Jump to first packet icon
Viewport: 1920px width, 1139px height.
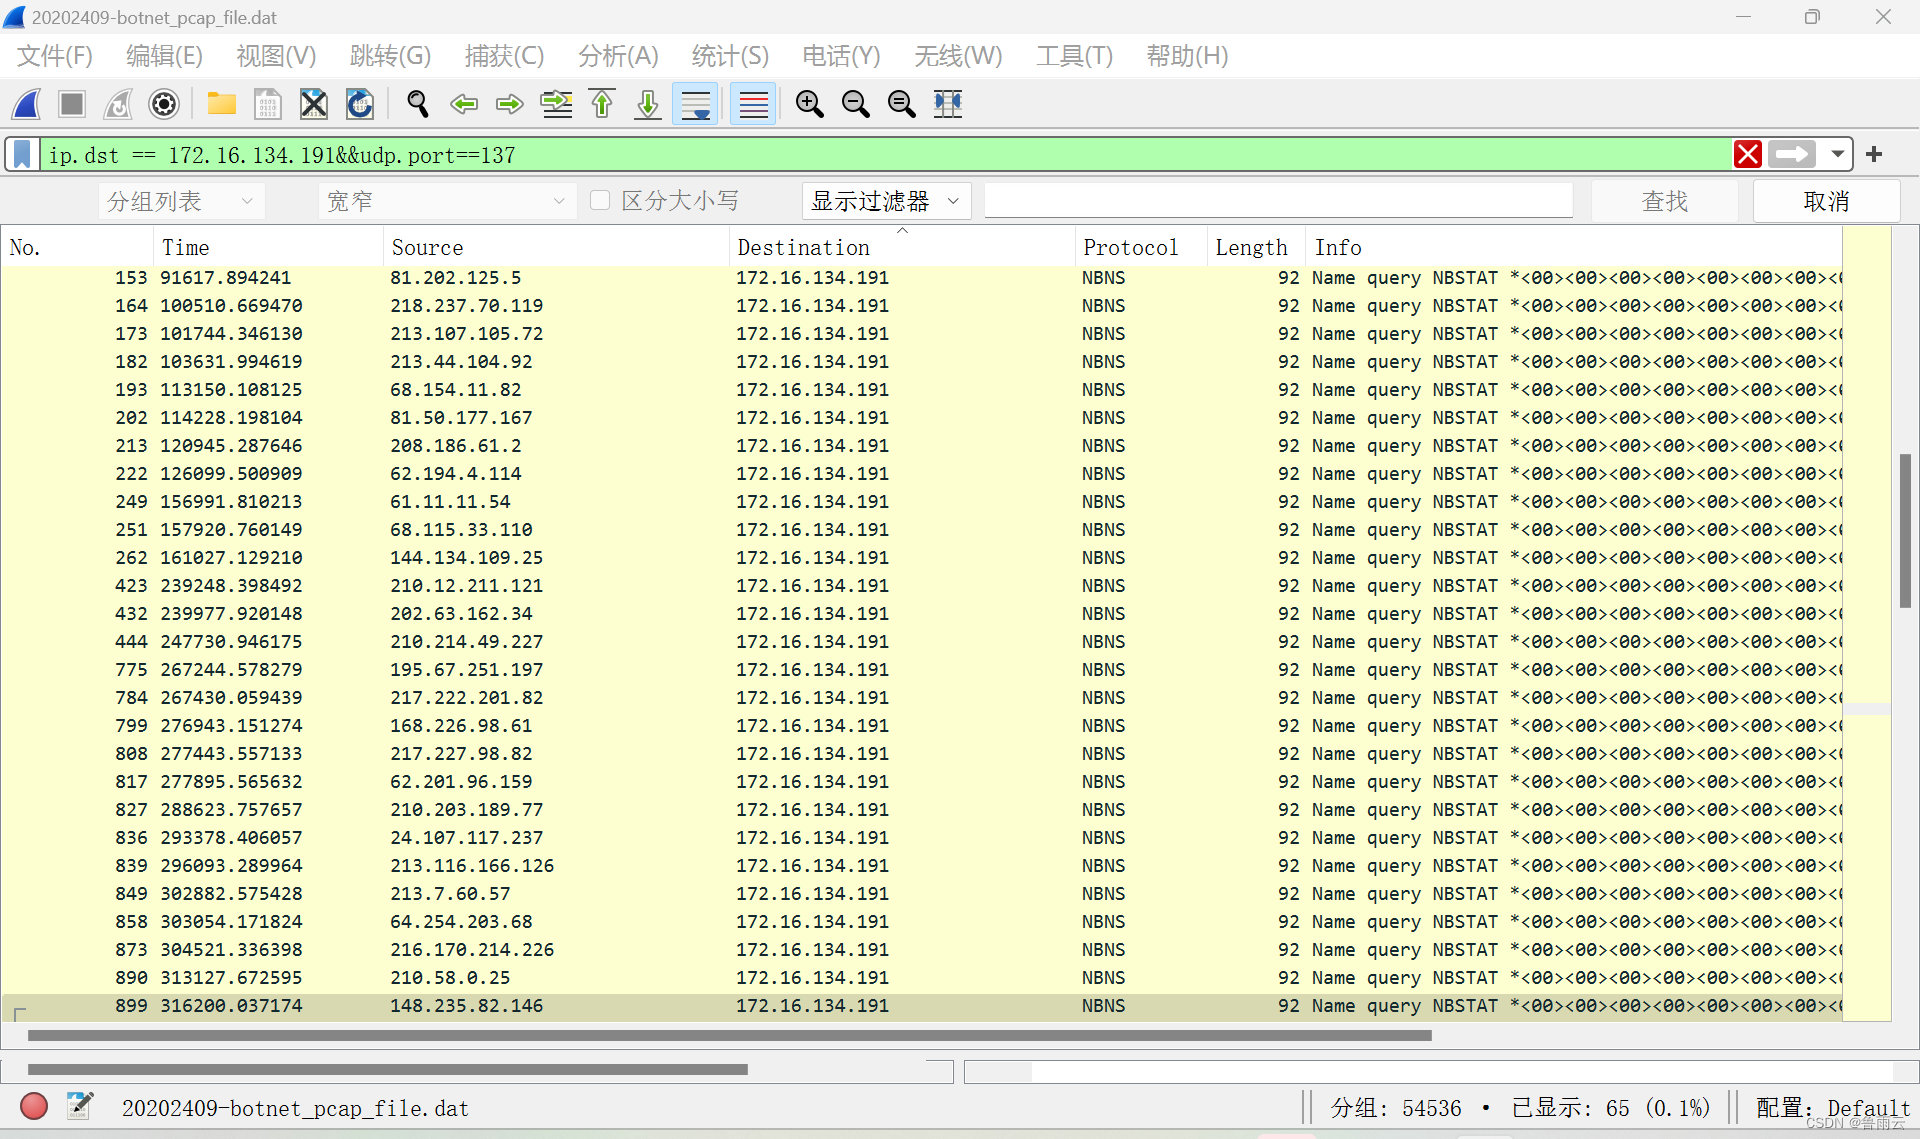(x=602, y=104)
